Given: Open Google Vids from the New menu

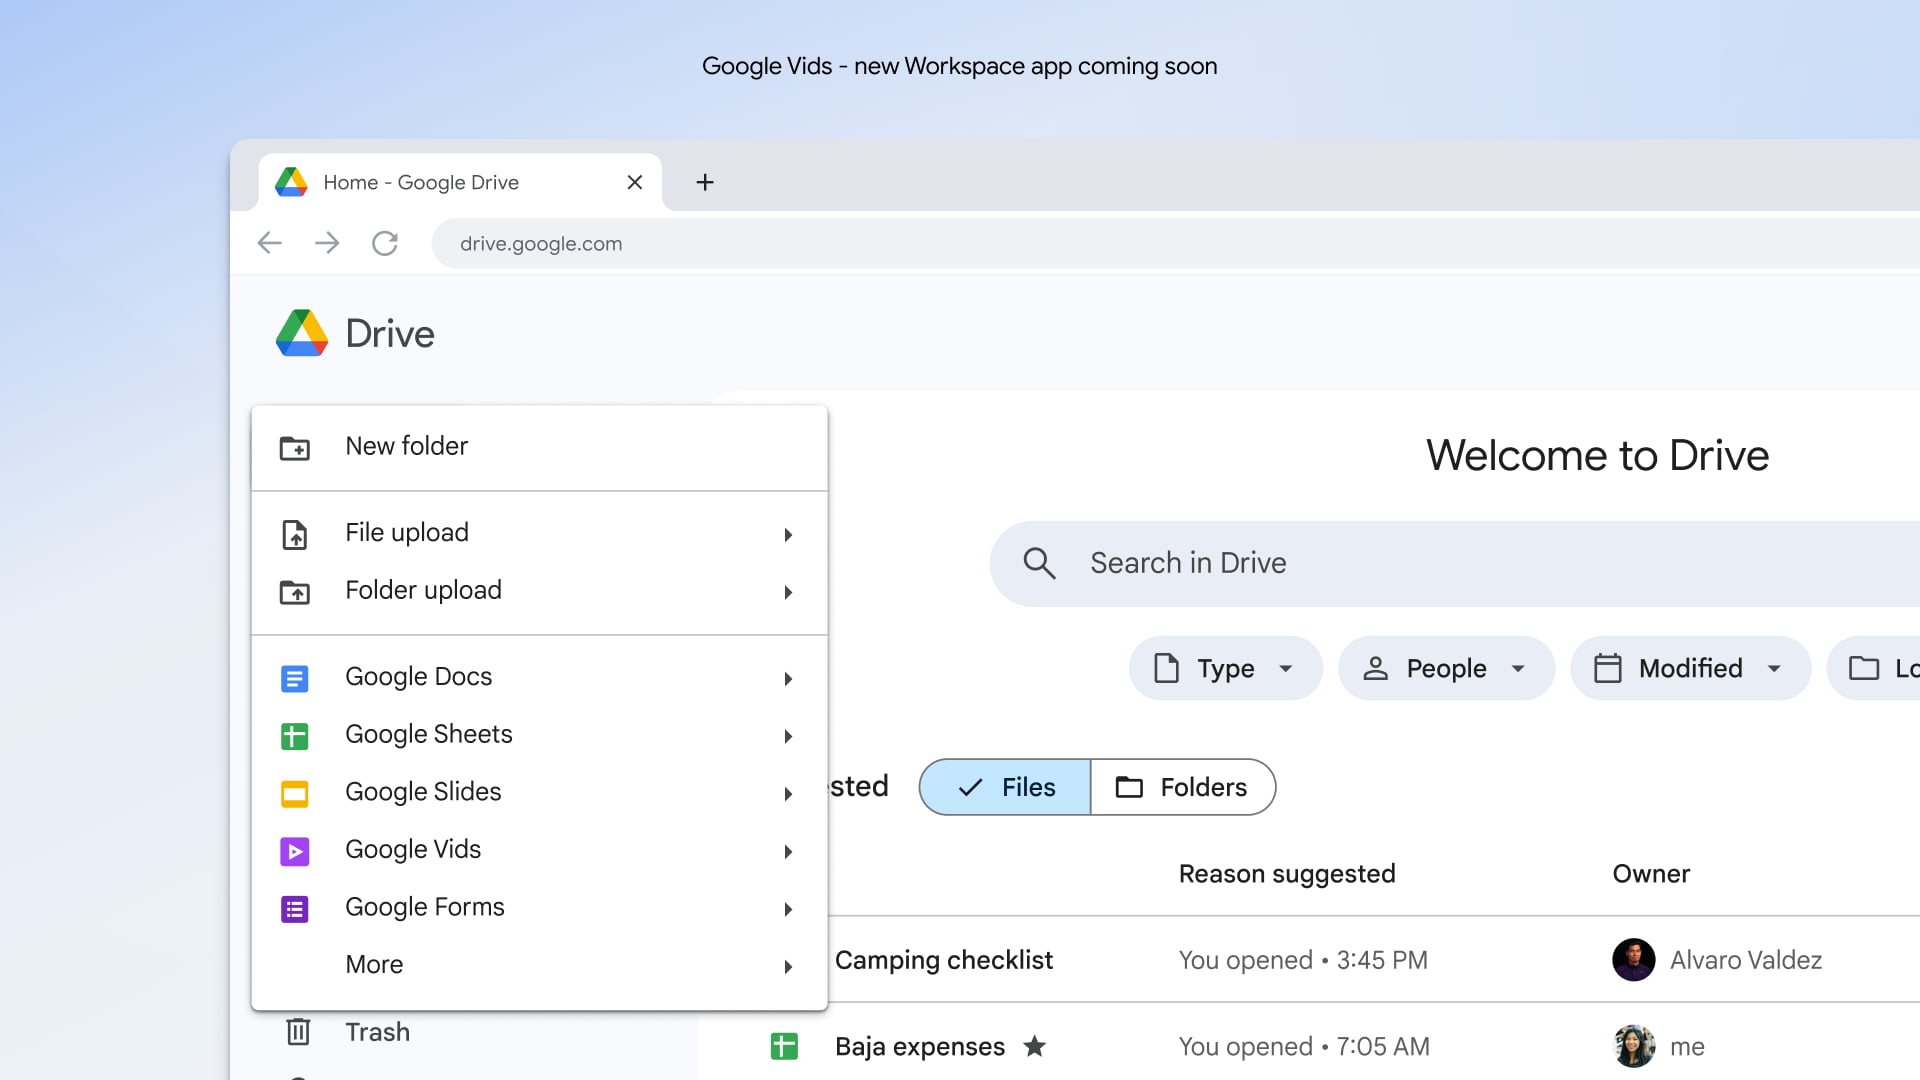Looking at the screenshot, I should pyautogui.click(x=412, y=849).
